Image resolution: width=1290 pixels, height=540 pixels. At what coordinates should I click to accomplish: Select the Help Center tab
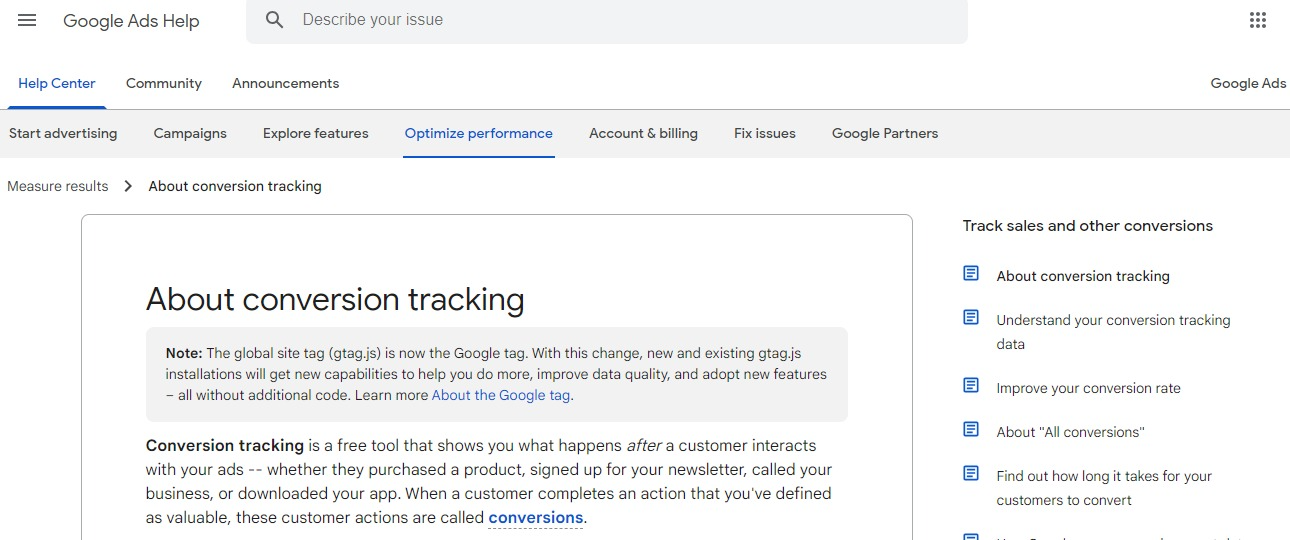57,84
